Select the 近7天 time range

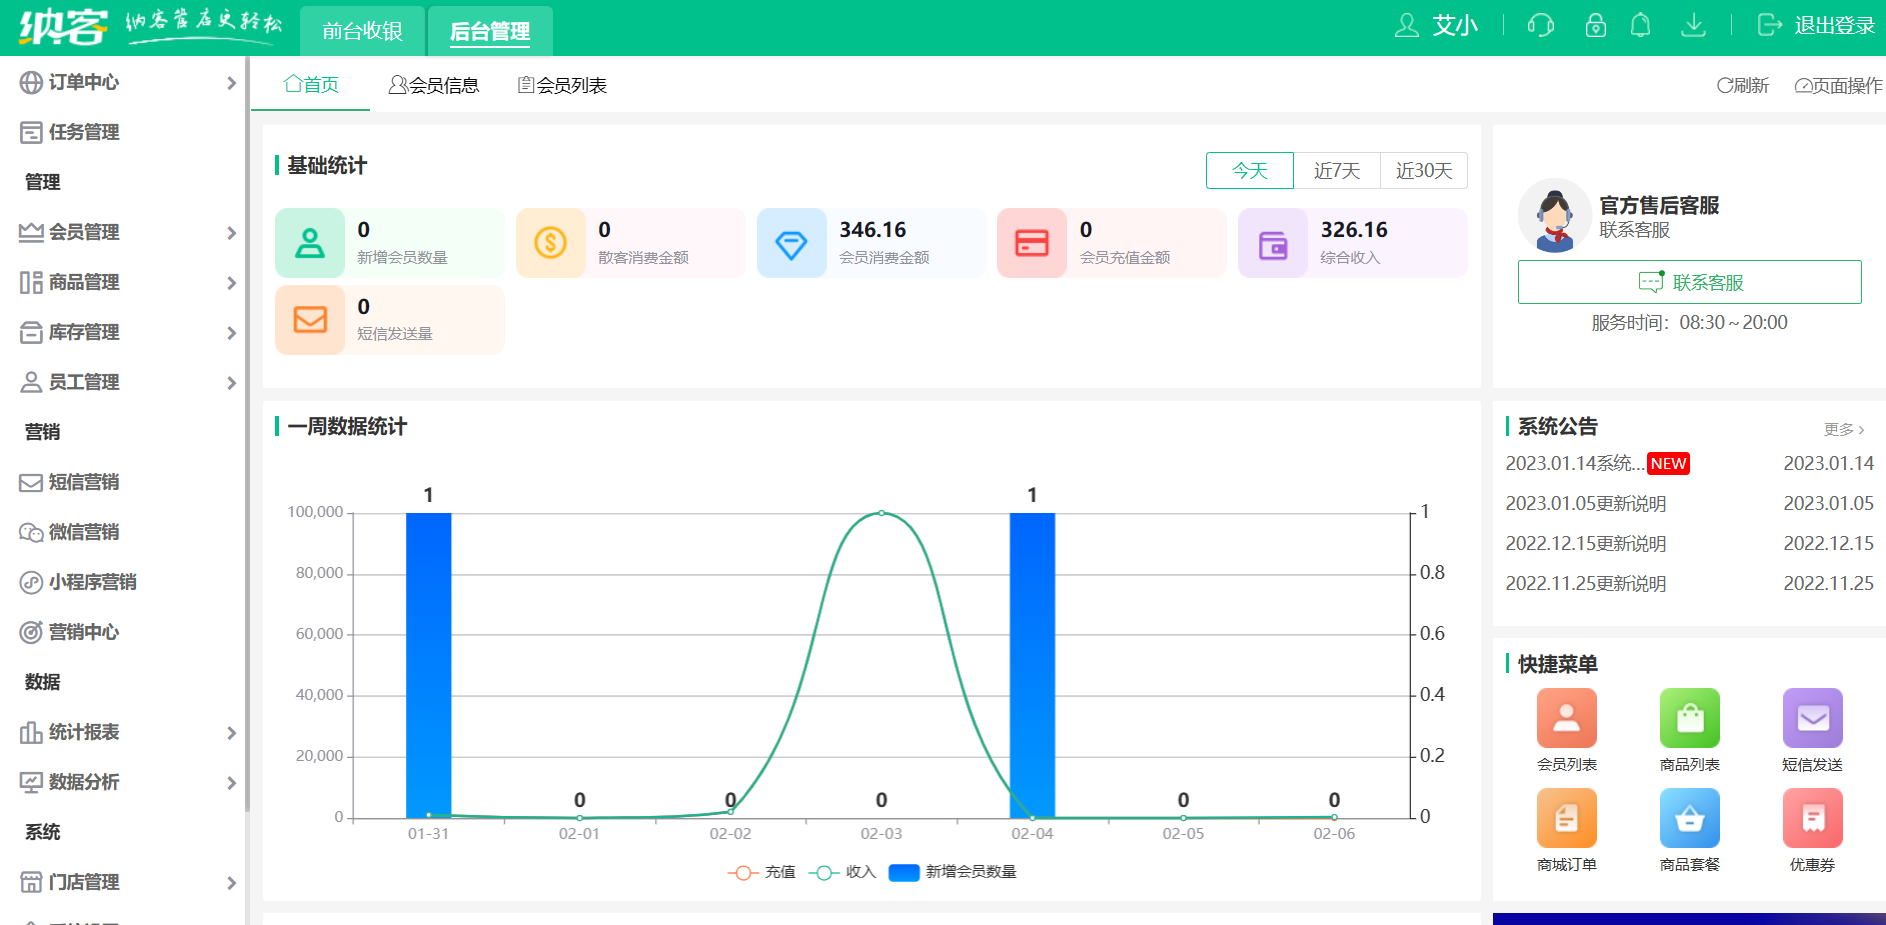[1337, 170]
